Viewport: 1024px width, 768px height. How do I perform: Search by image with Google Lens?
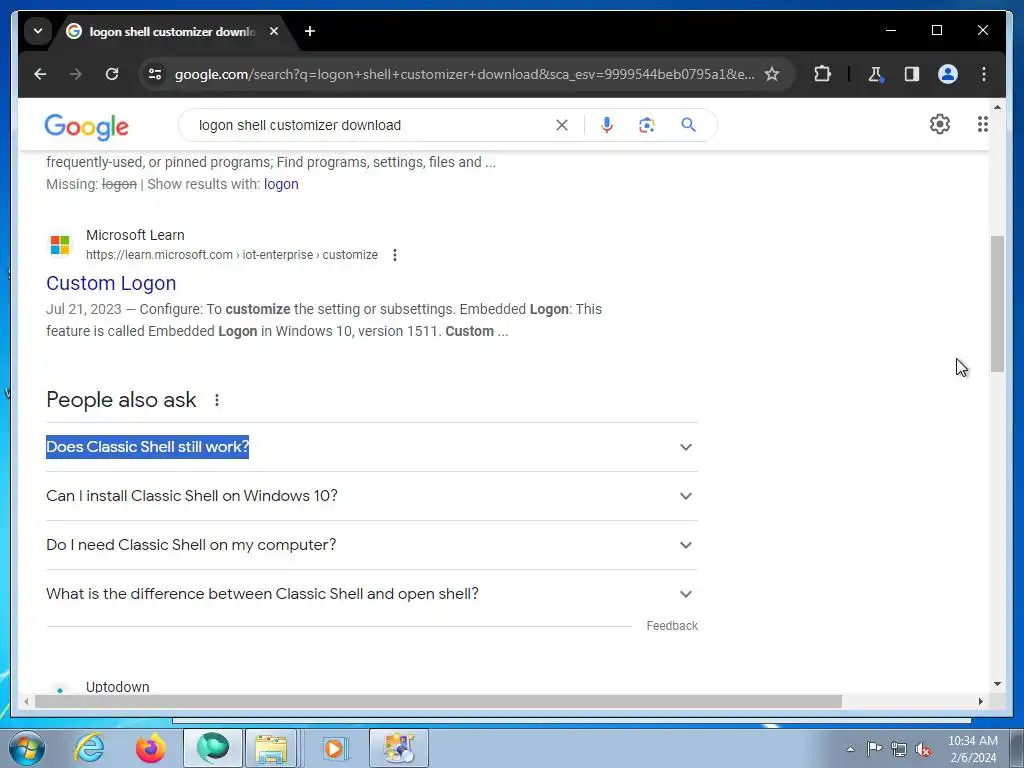(x=647, y=125)
